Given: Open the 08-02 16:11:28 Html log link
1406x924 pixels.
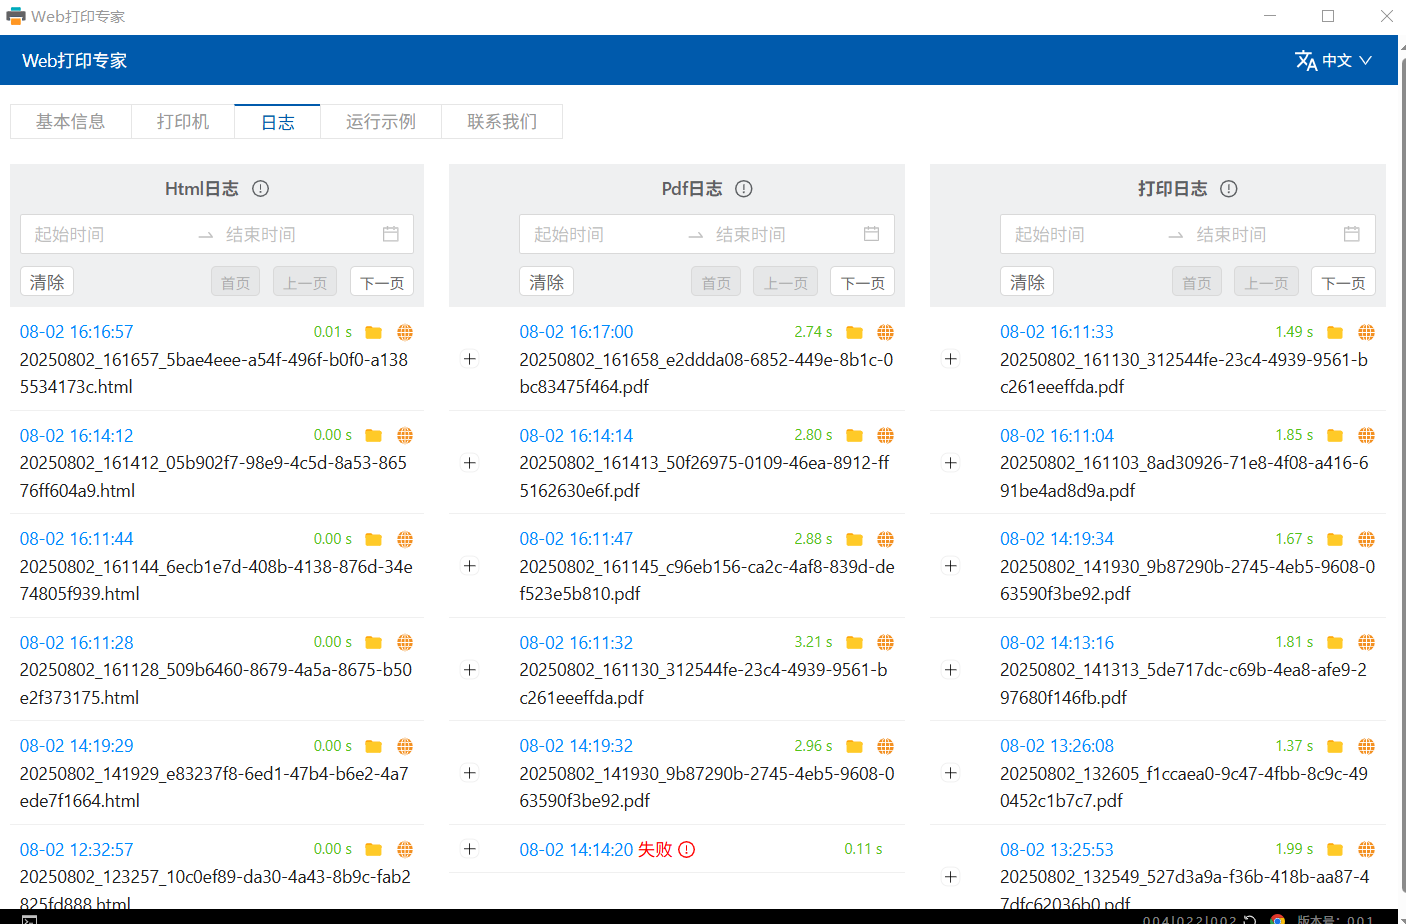Looking at the screenshot, I should 77,643.
